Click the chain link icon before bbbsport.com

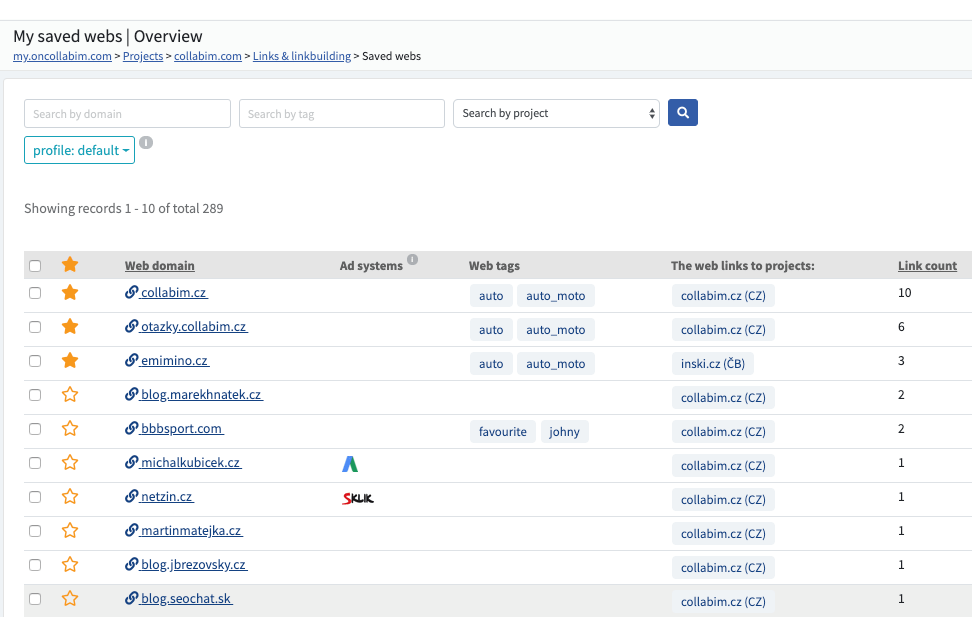pos(131,428)
